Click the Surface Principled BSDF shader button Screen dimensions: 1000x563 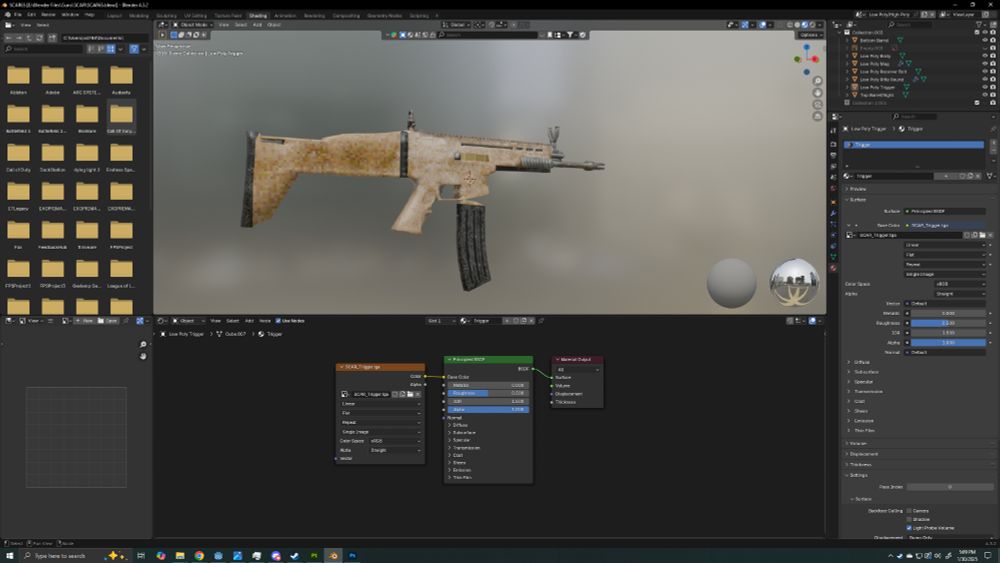pyautogui.click(x=945, y=211)
